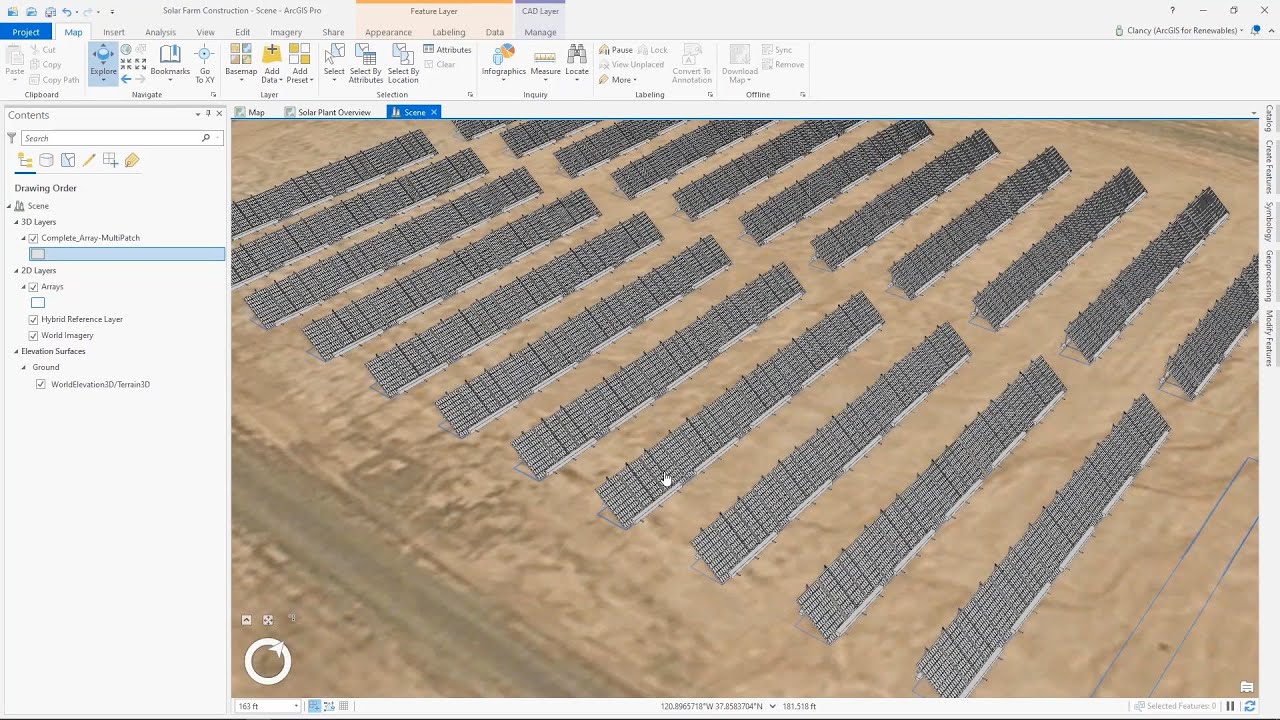Open Select By Attributes
Viewport: 1280px width, 720px height.
[x=366, y=64]
